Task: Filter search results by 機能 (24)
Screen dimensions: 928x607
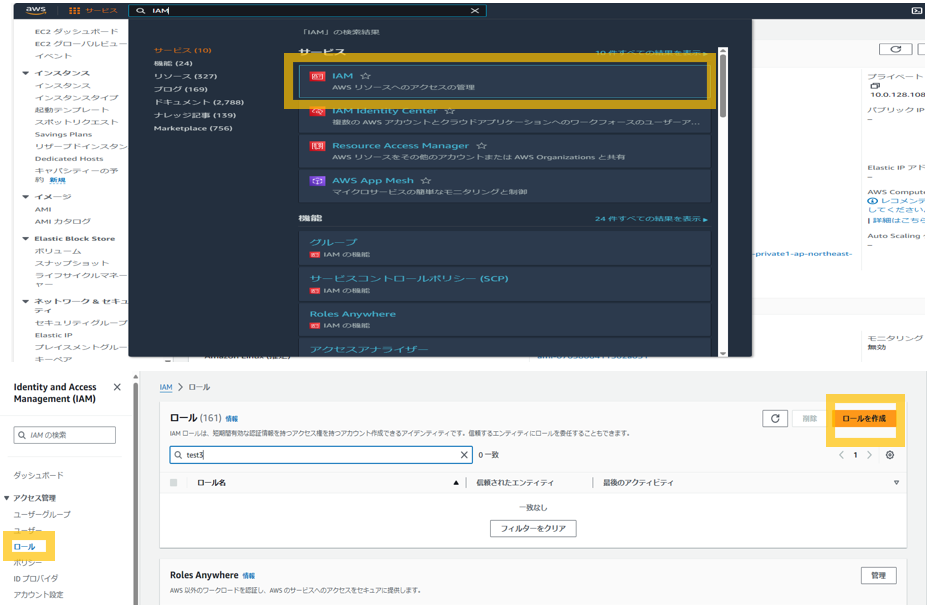Action: click(x=173, y=63)
